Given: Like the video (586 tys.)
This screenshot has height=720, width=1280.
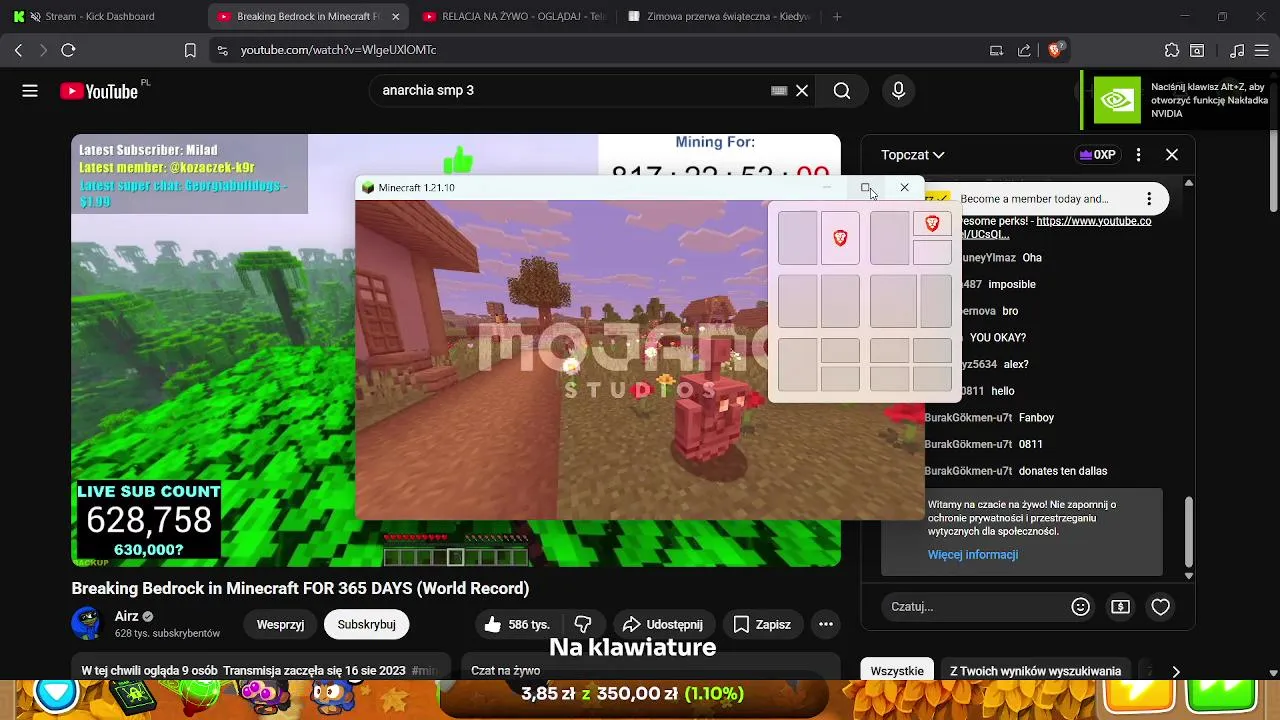Looking at the screenshot, I should tap(517, 624).
